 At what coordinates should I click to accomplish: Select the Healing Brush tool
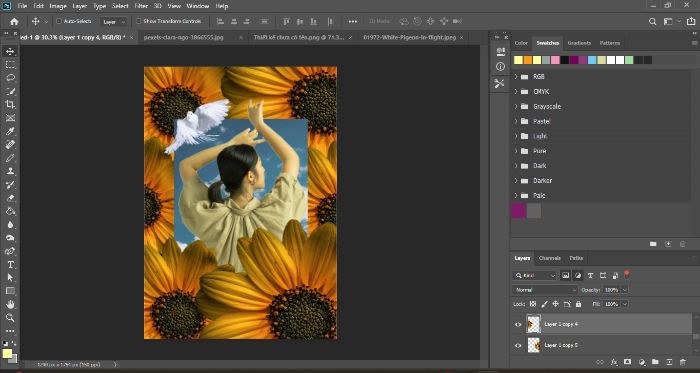(x=10, y=145)
